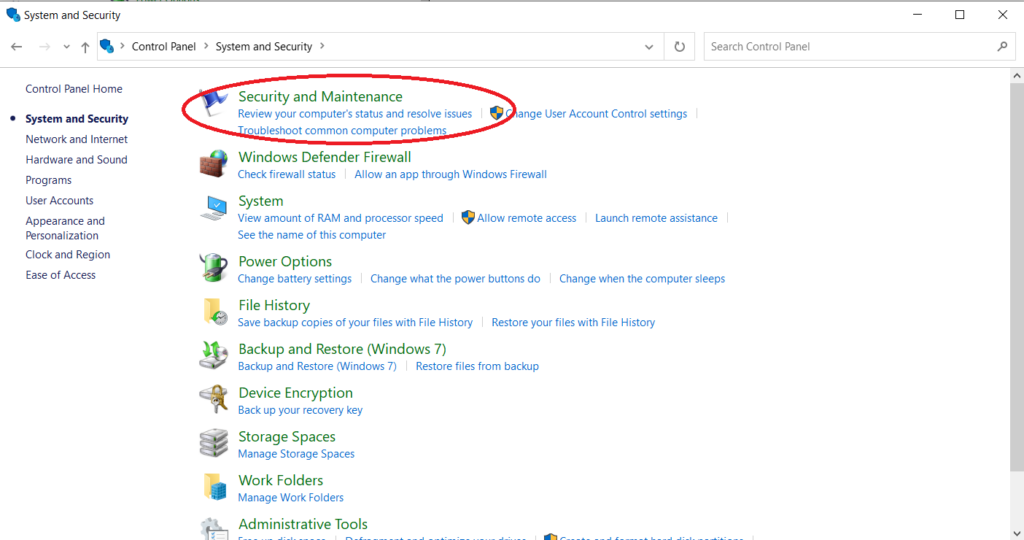This screenshot has height=540, width=1024.
Task: Open the Security and Maintenance heading
Action: [320, 97]
